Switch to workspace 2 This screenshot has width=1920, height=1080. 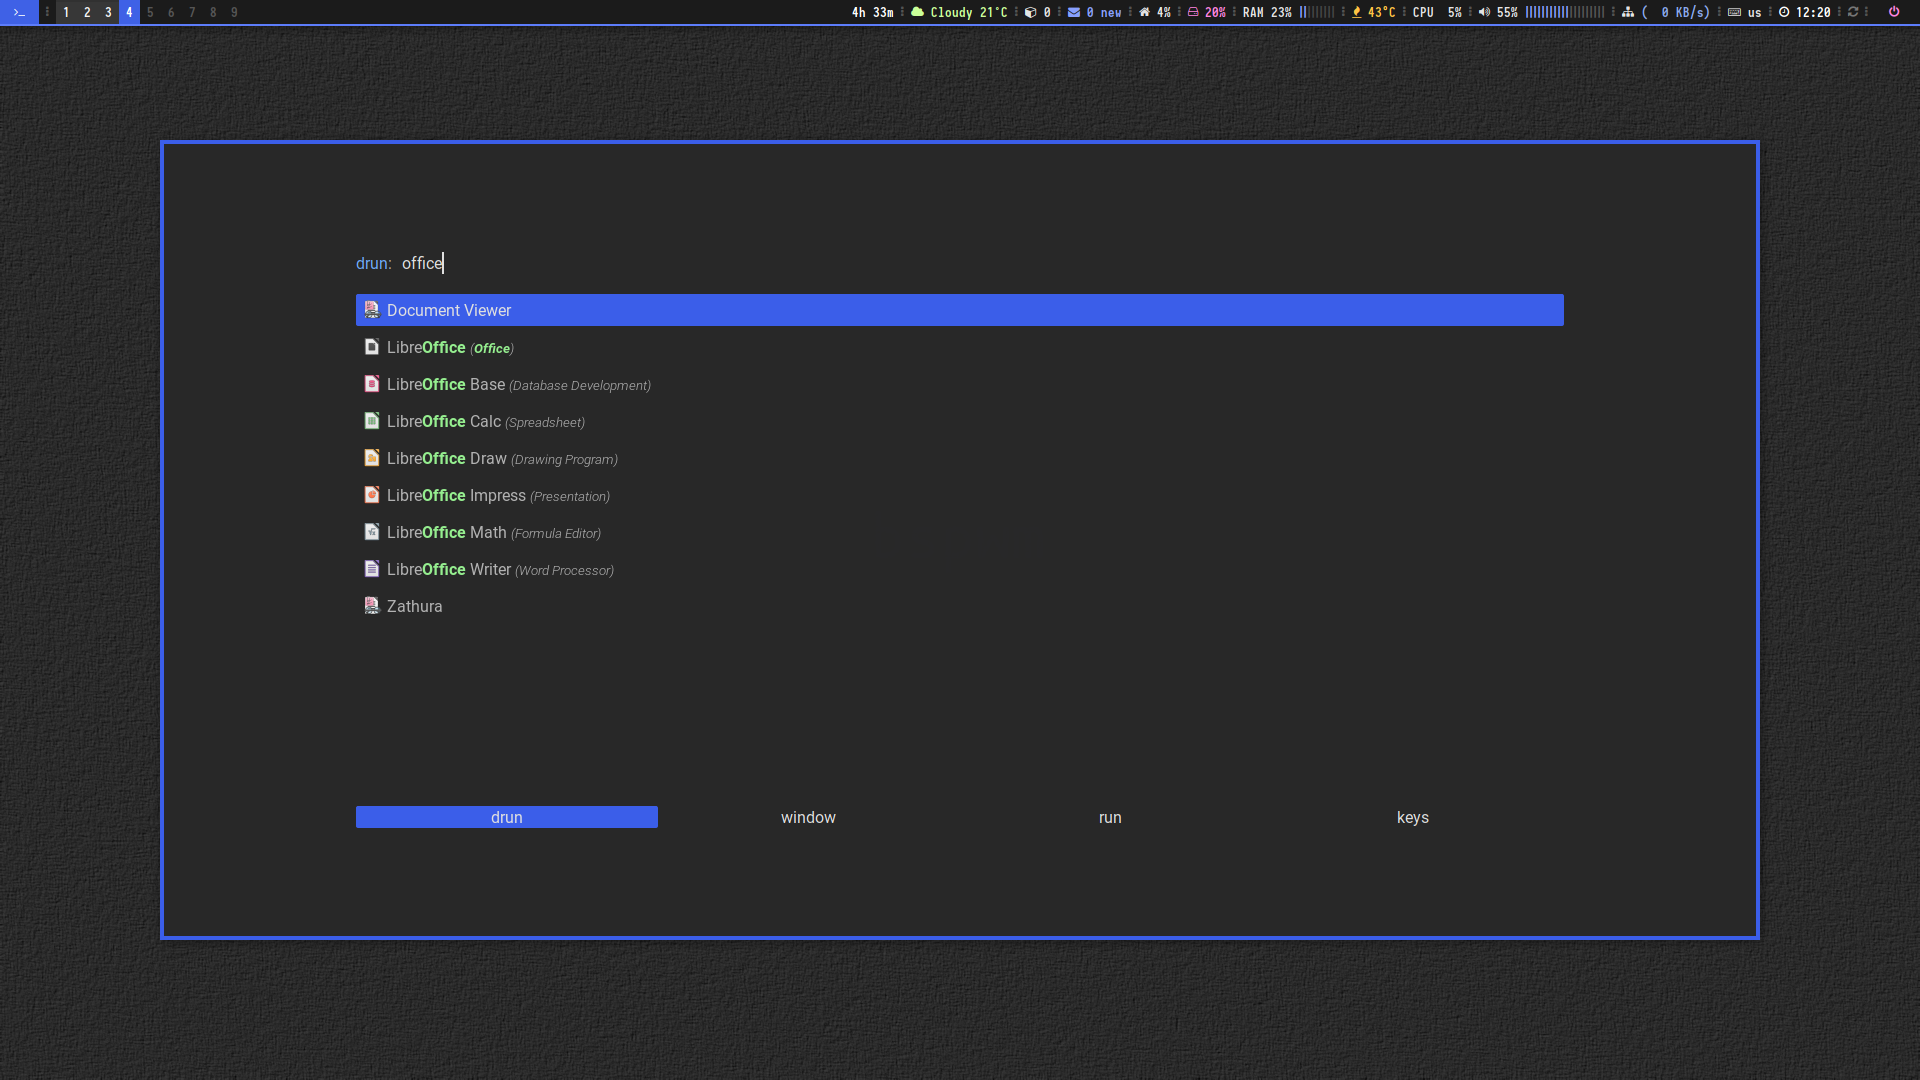(87, 12)
